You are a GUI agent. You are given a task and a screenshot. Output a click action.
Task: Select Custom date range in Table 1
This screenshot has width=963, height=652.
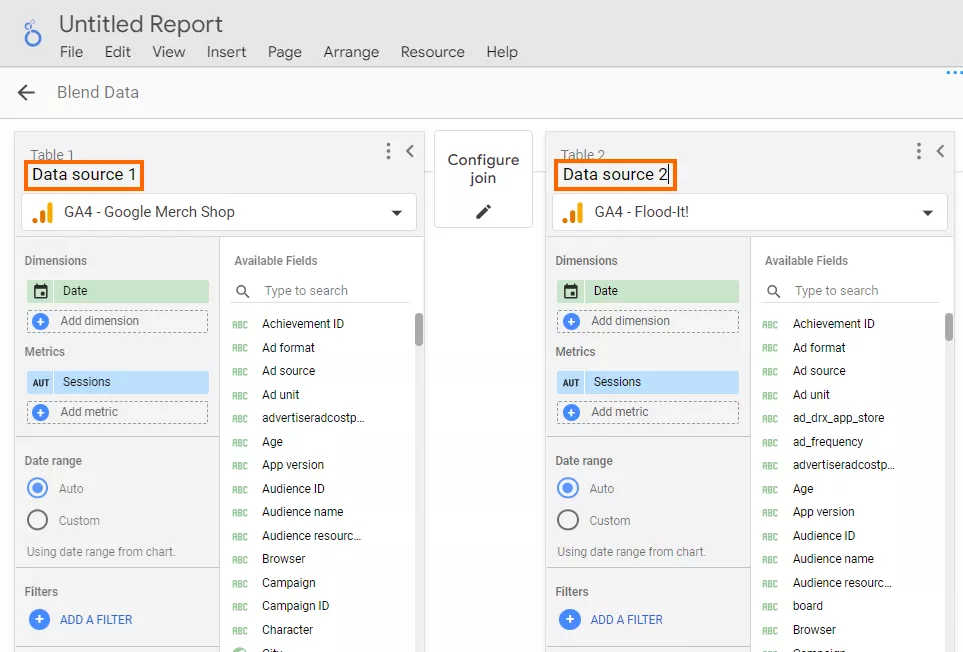coord(37,520)
